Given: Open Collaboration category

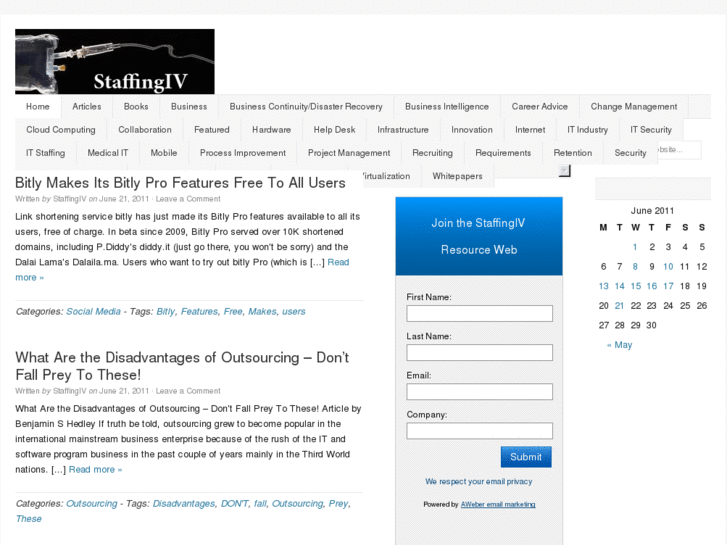Looking at the screenshot, I should (x=145, y=130).
